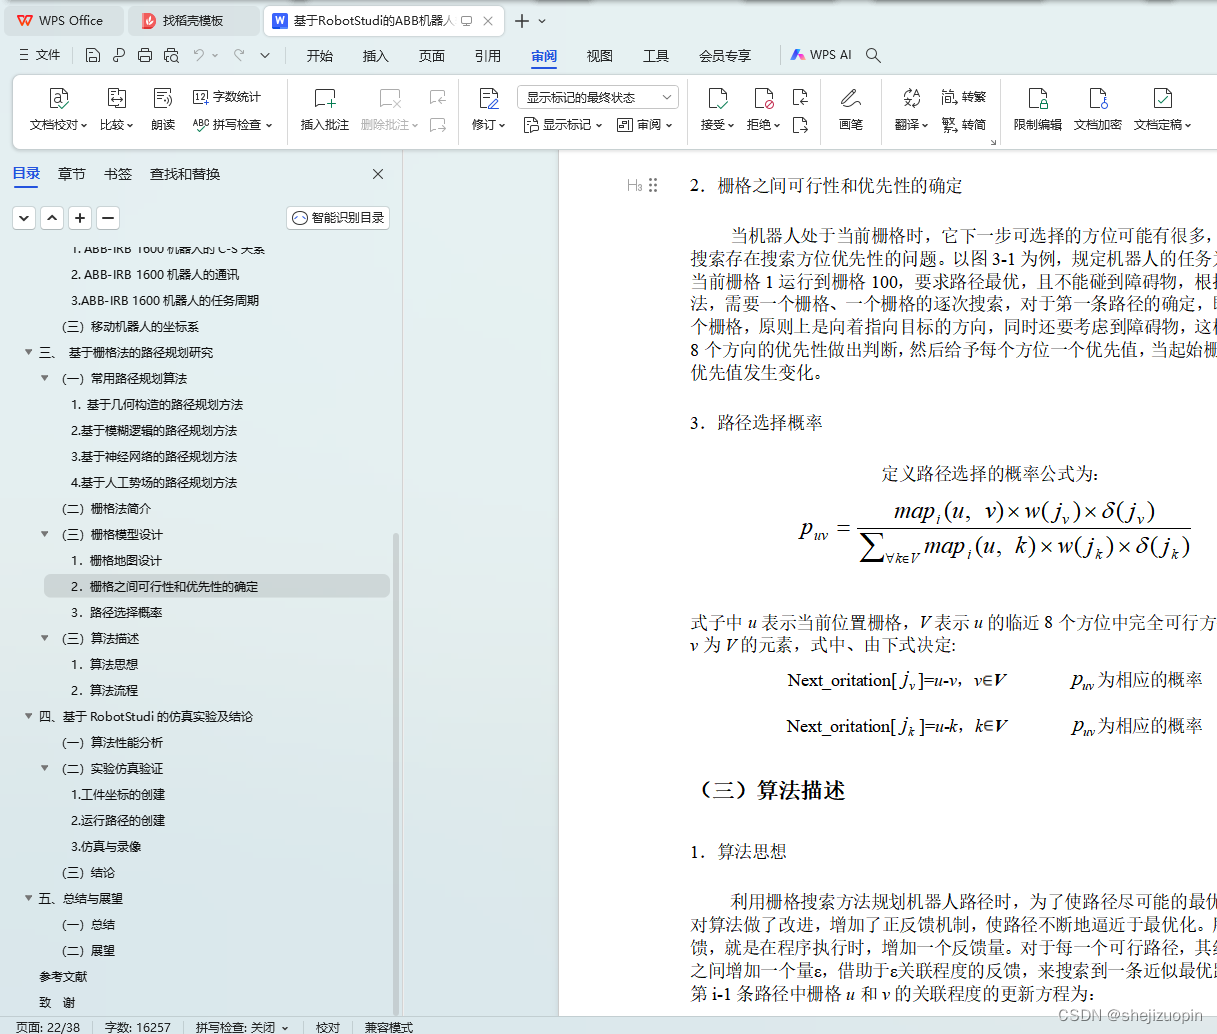Viewport: 1217px width, 1034px height.
Task: Collapse the 三、基于栅格法的路径规划研究 outline node
Action: point(29,352)
